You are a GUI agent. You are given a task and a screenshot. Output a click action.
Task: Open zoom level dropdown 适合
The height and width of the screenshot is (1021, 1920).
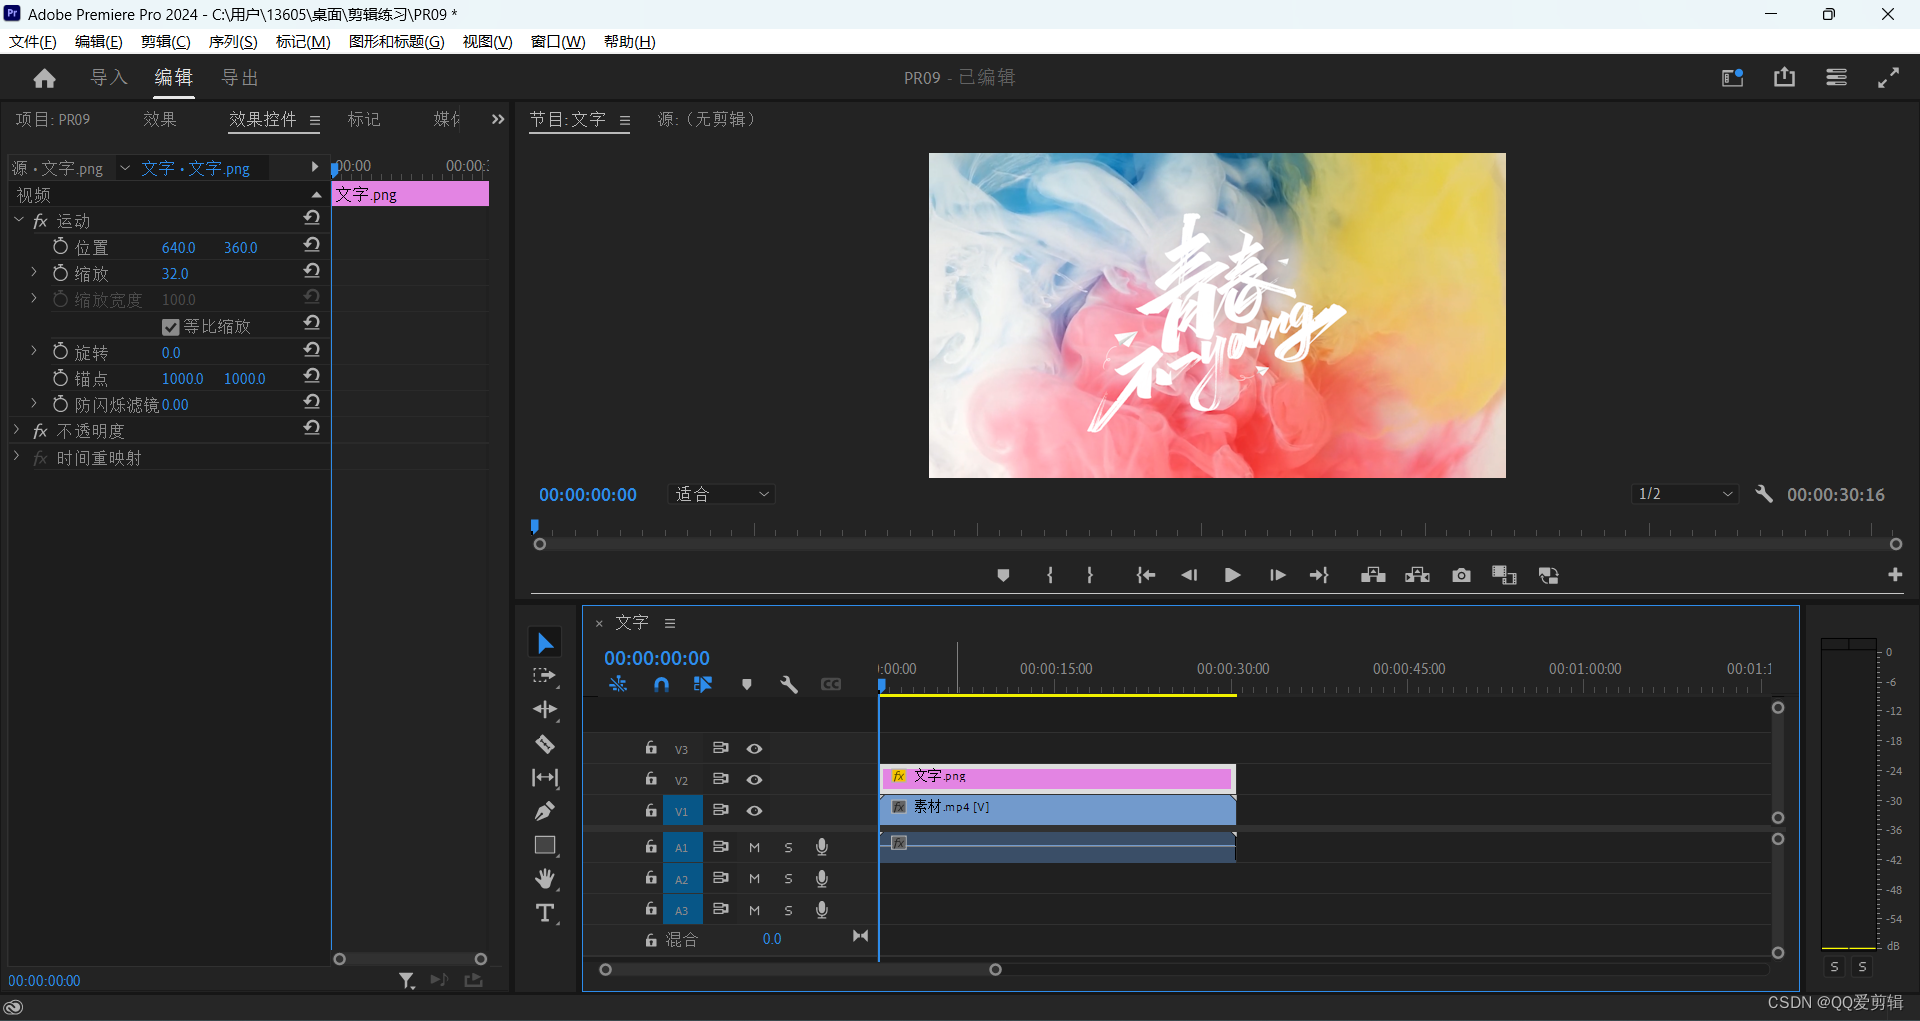tap(721, 494)
